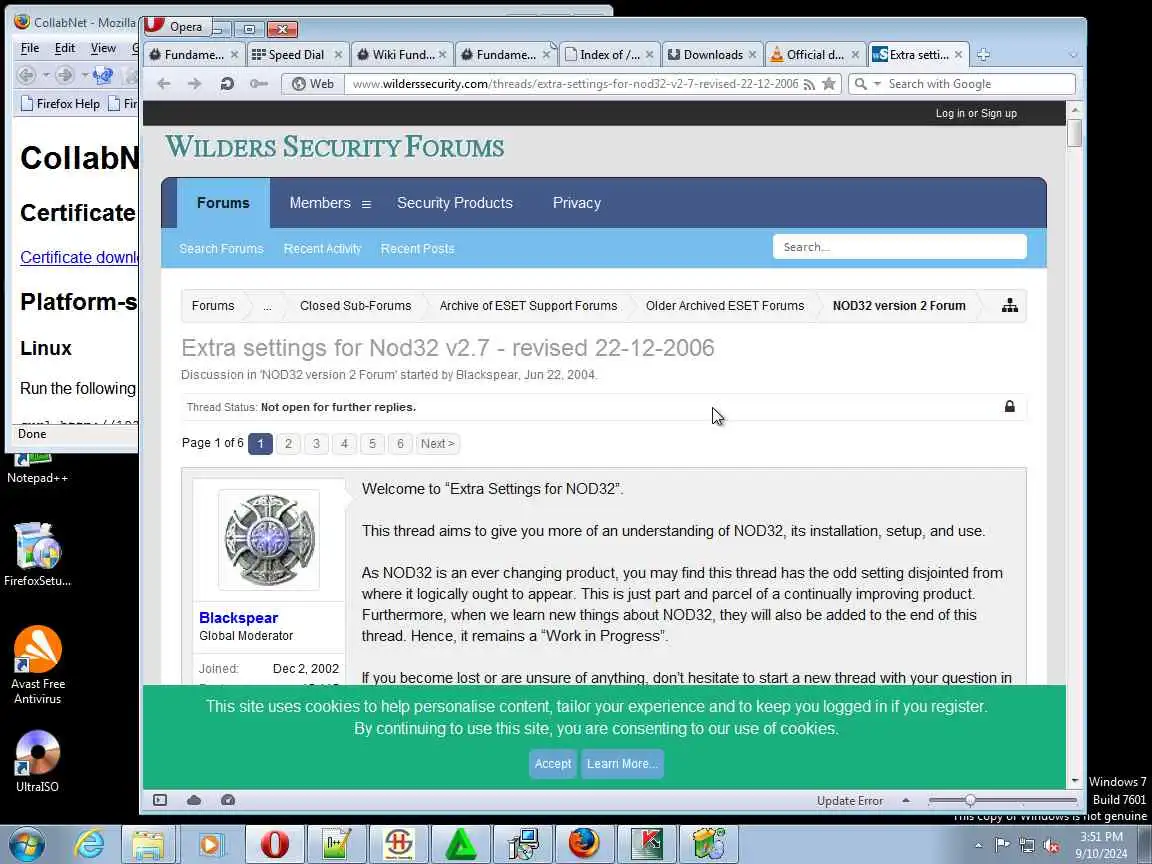
Task: Click the Opera Link cloud icon
Action: point(194,800)
